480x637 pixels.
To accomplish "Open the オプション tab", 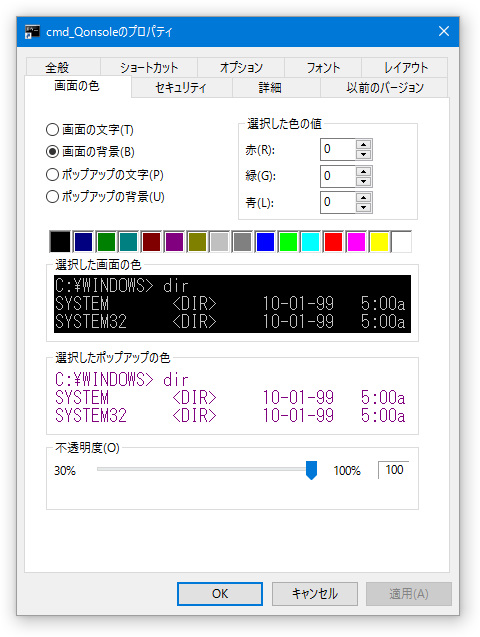I will [x=241, y=67].
